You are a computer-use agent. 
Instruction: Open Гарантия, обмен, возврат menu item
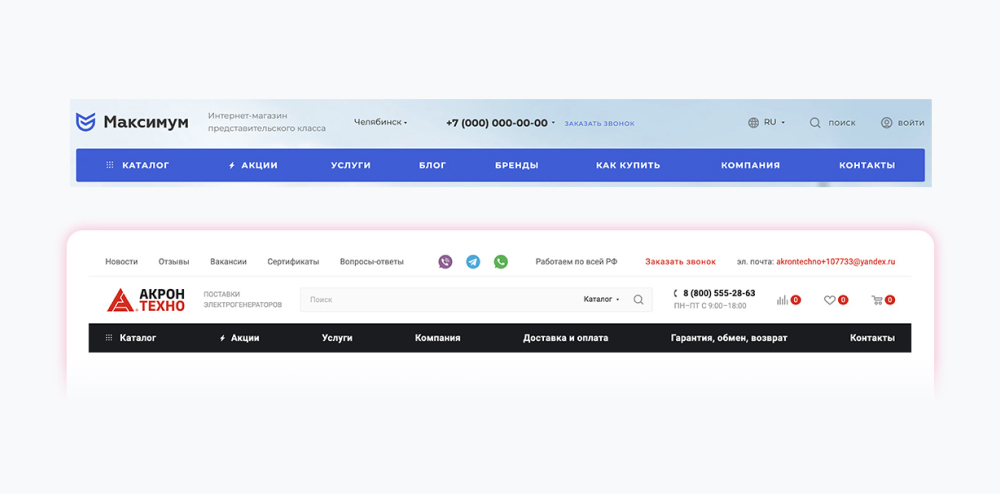729,338
